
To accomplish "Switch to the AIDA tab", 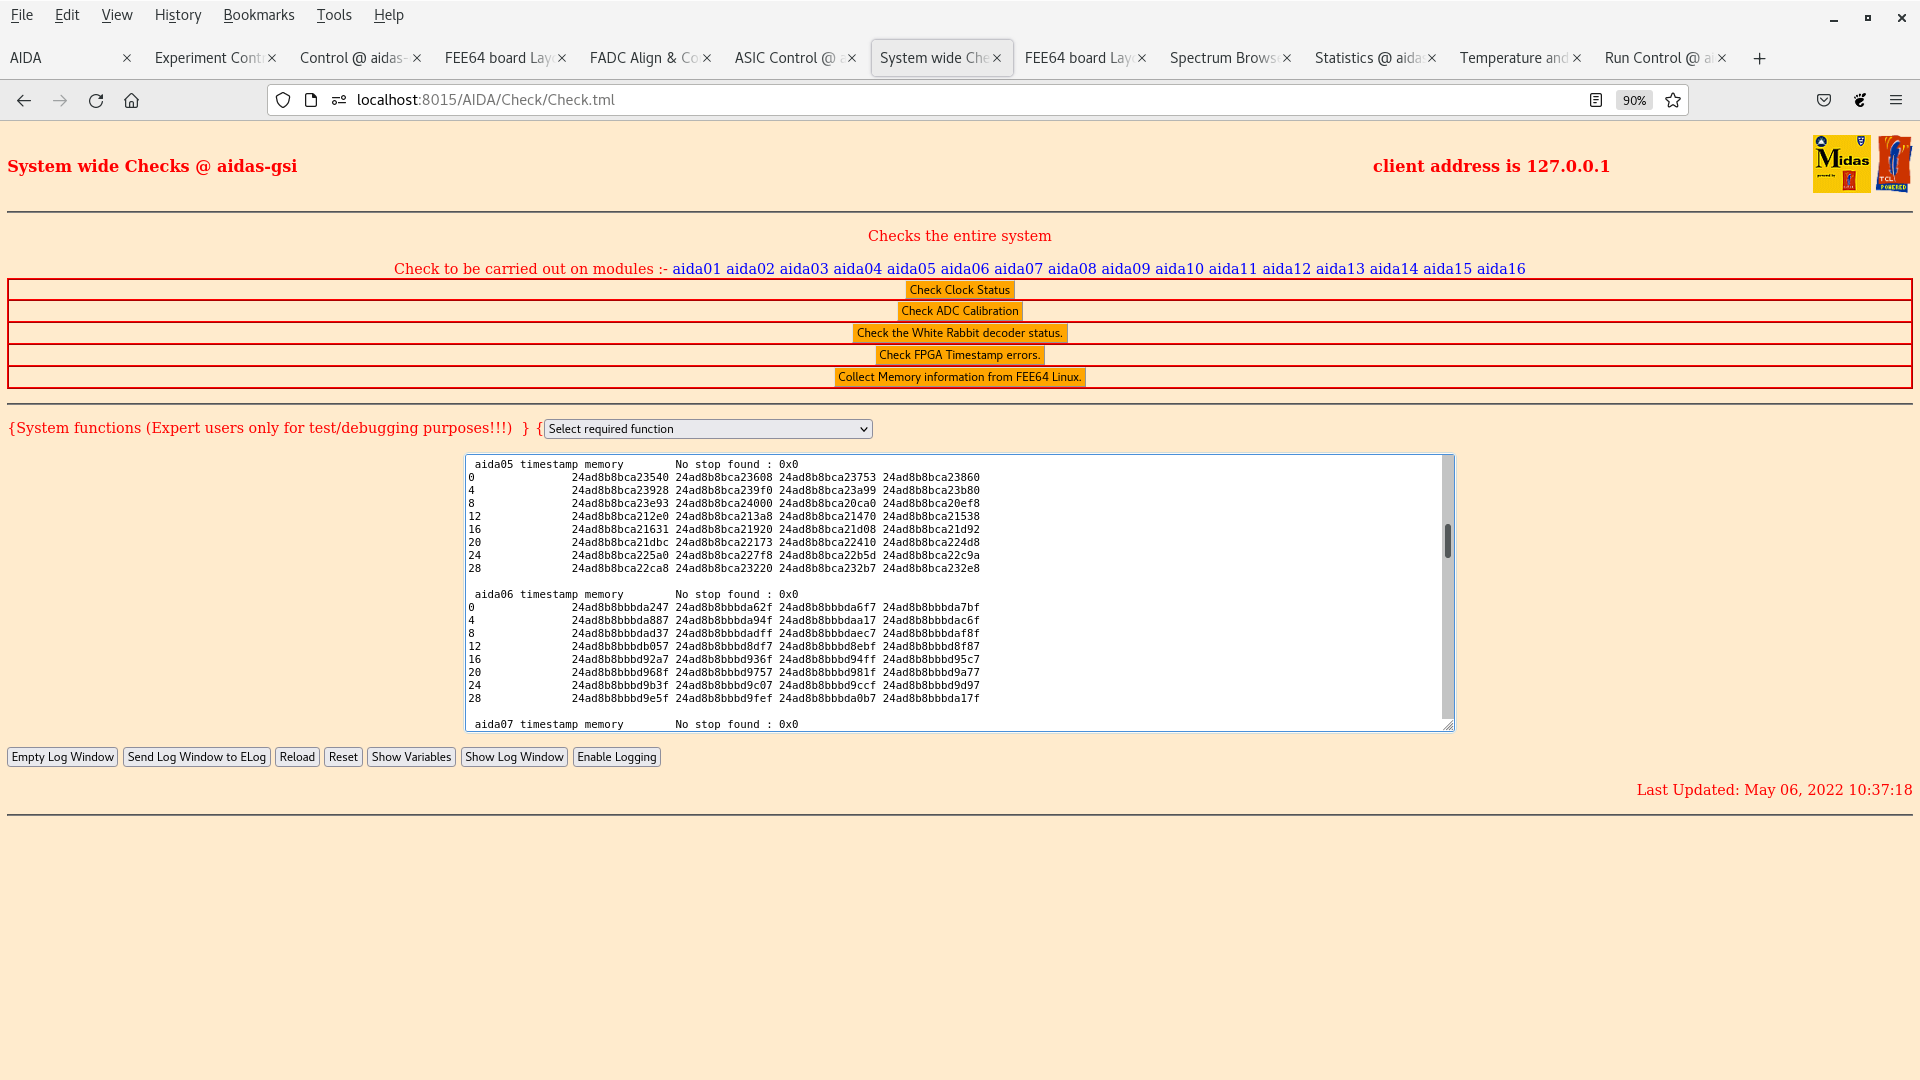I will pyautogui.click(x=60, y=58).
